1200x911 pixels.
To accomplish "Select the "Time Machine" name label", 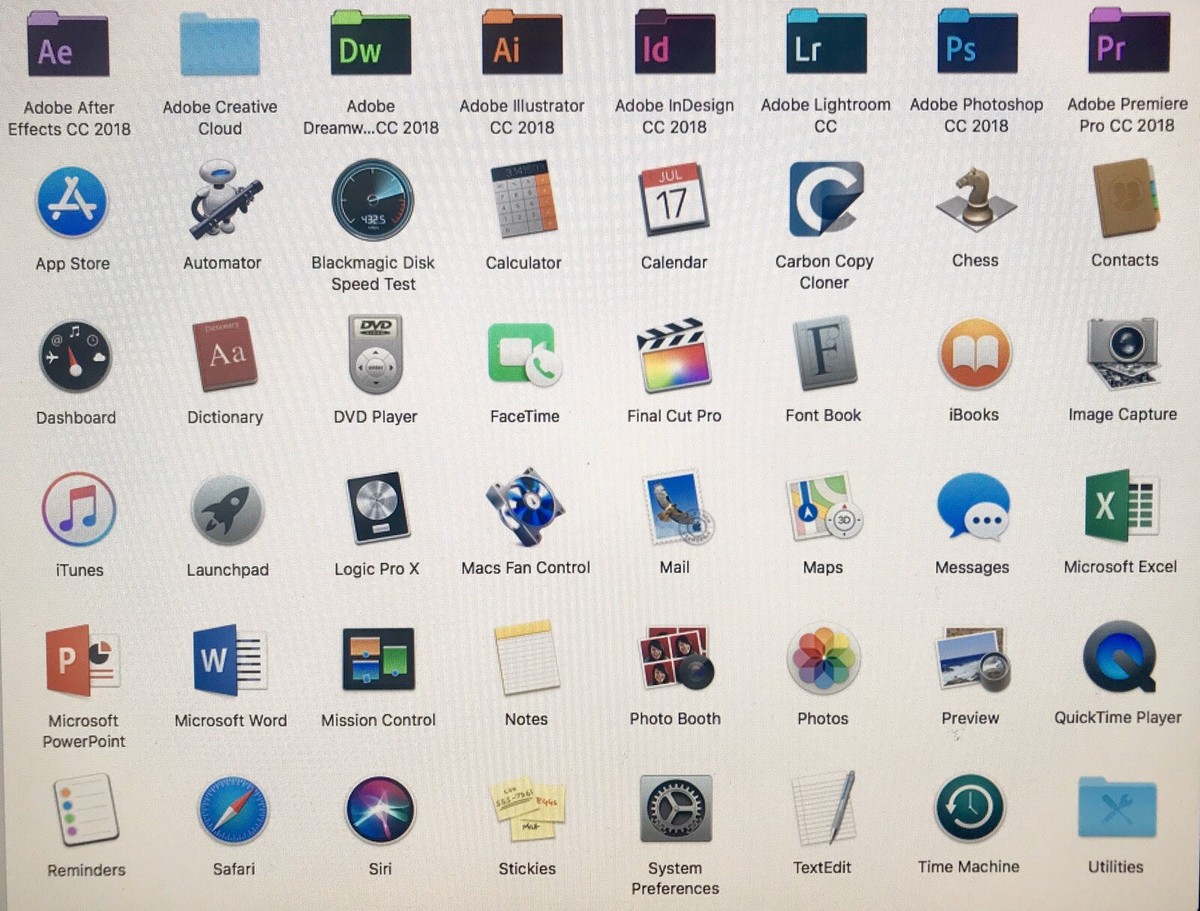I will tap(969, 867).
